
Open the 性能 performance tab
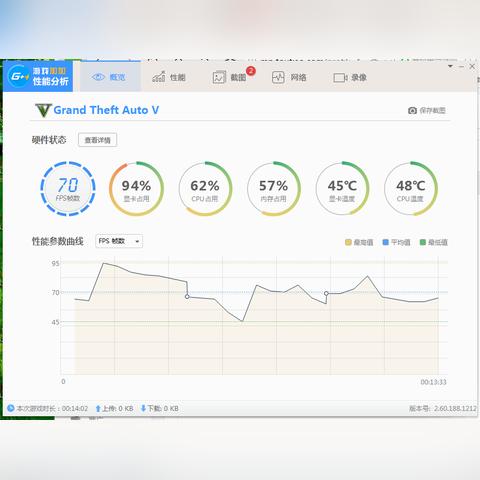coord(169,77)
